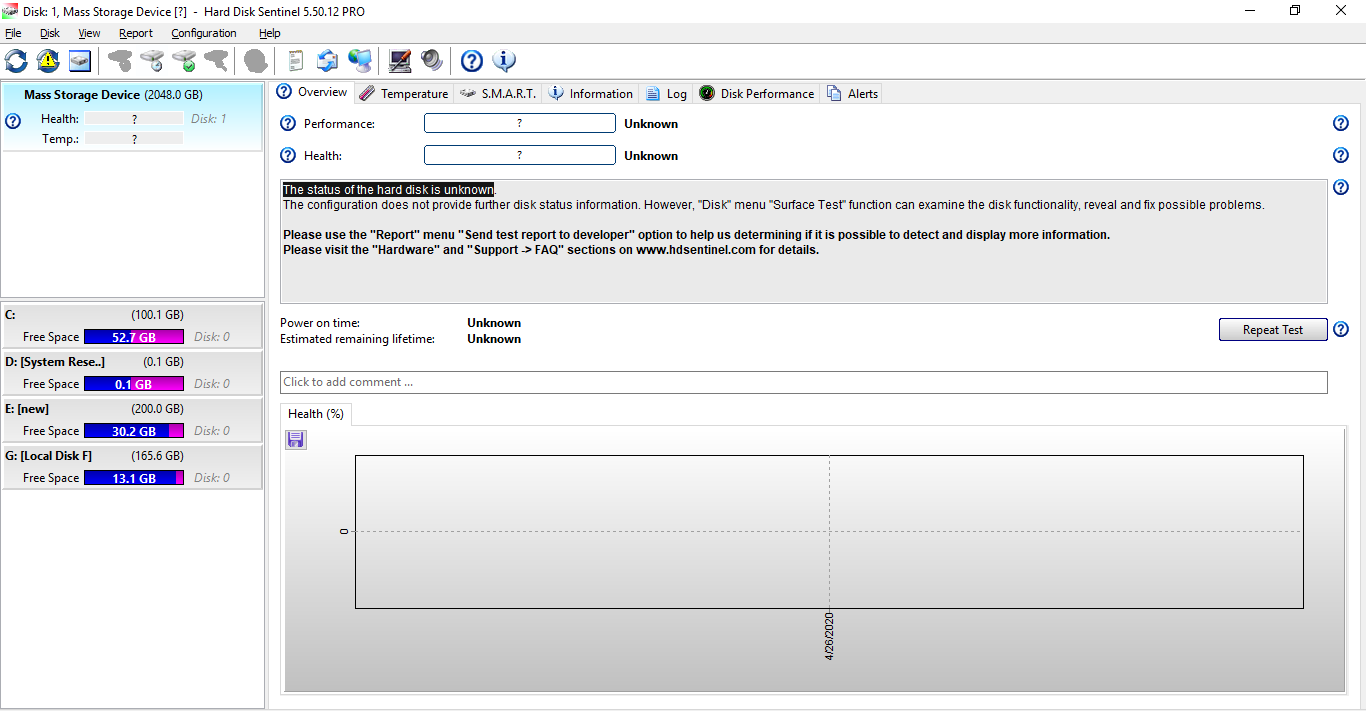Click the gray circle toolbar icon
The width and height of the screenshot is (1366, 711).
tap(256, 61)
